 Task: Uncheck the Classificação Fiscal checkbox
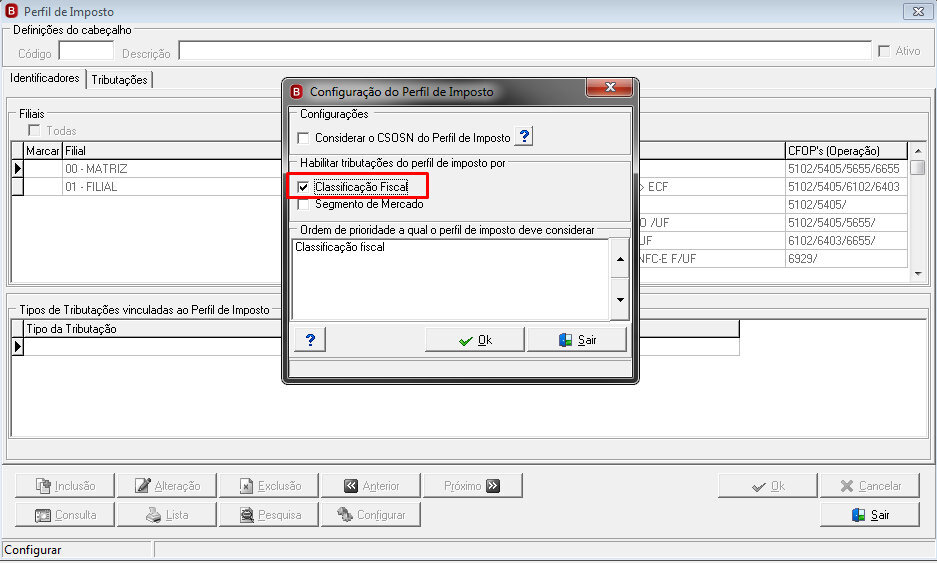tap(304, 187)
